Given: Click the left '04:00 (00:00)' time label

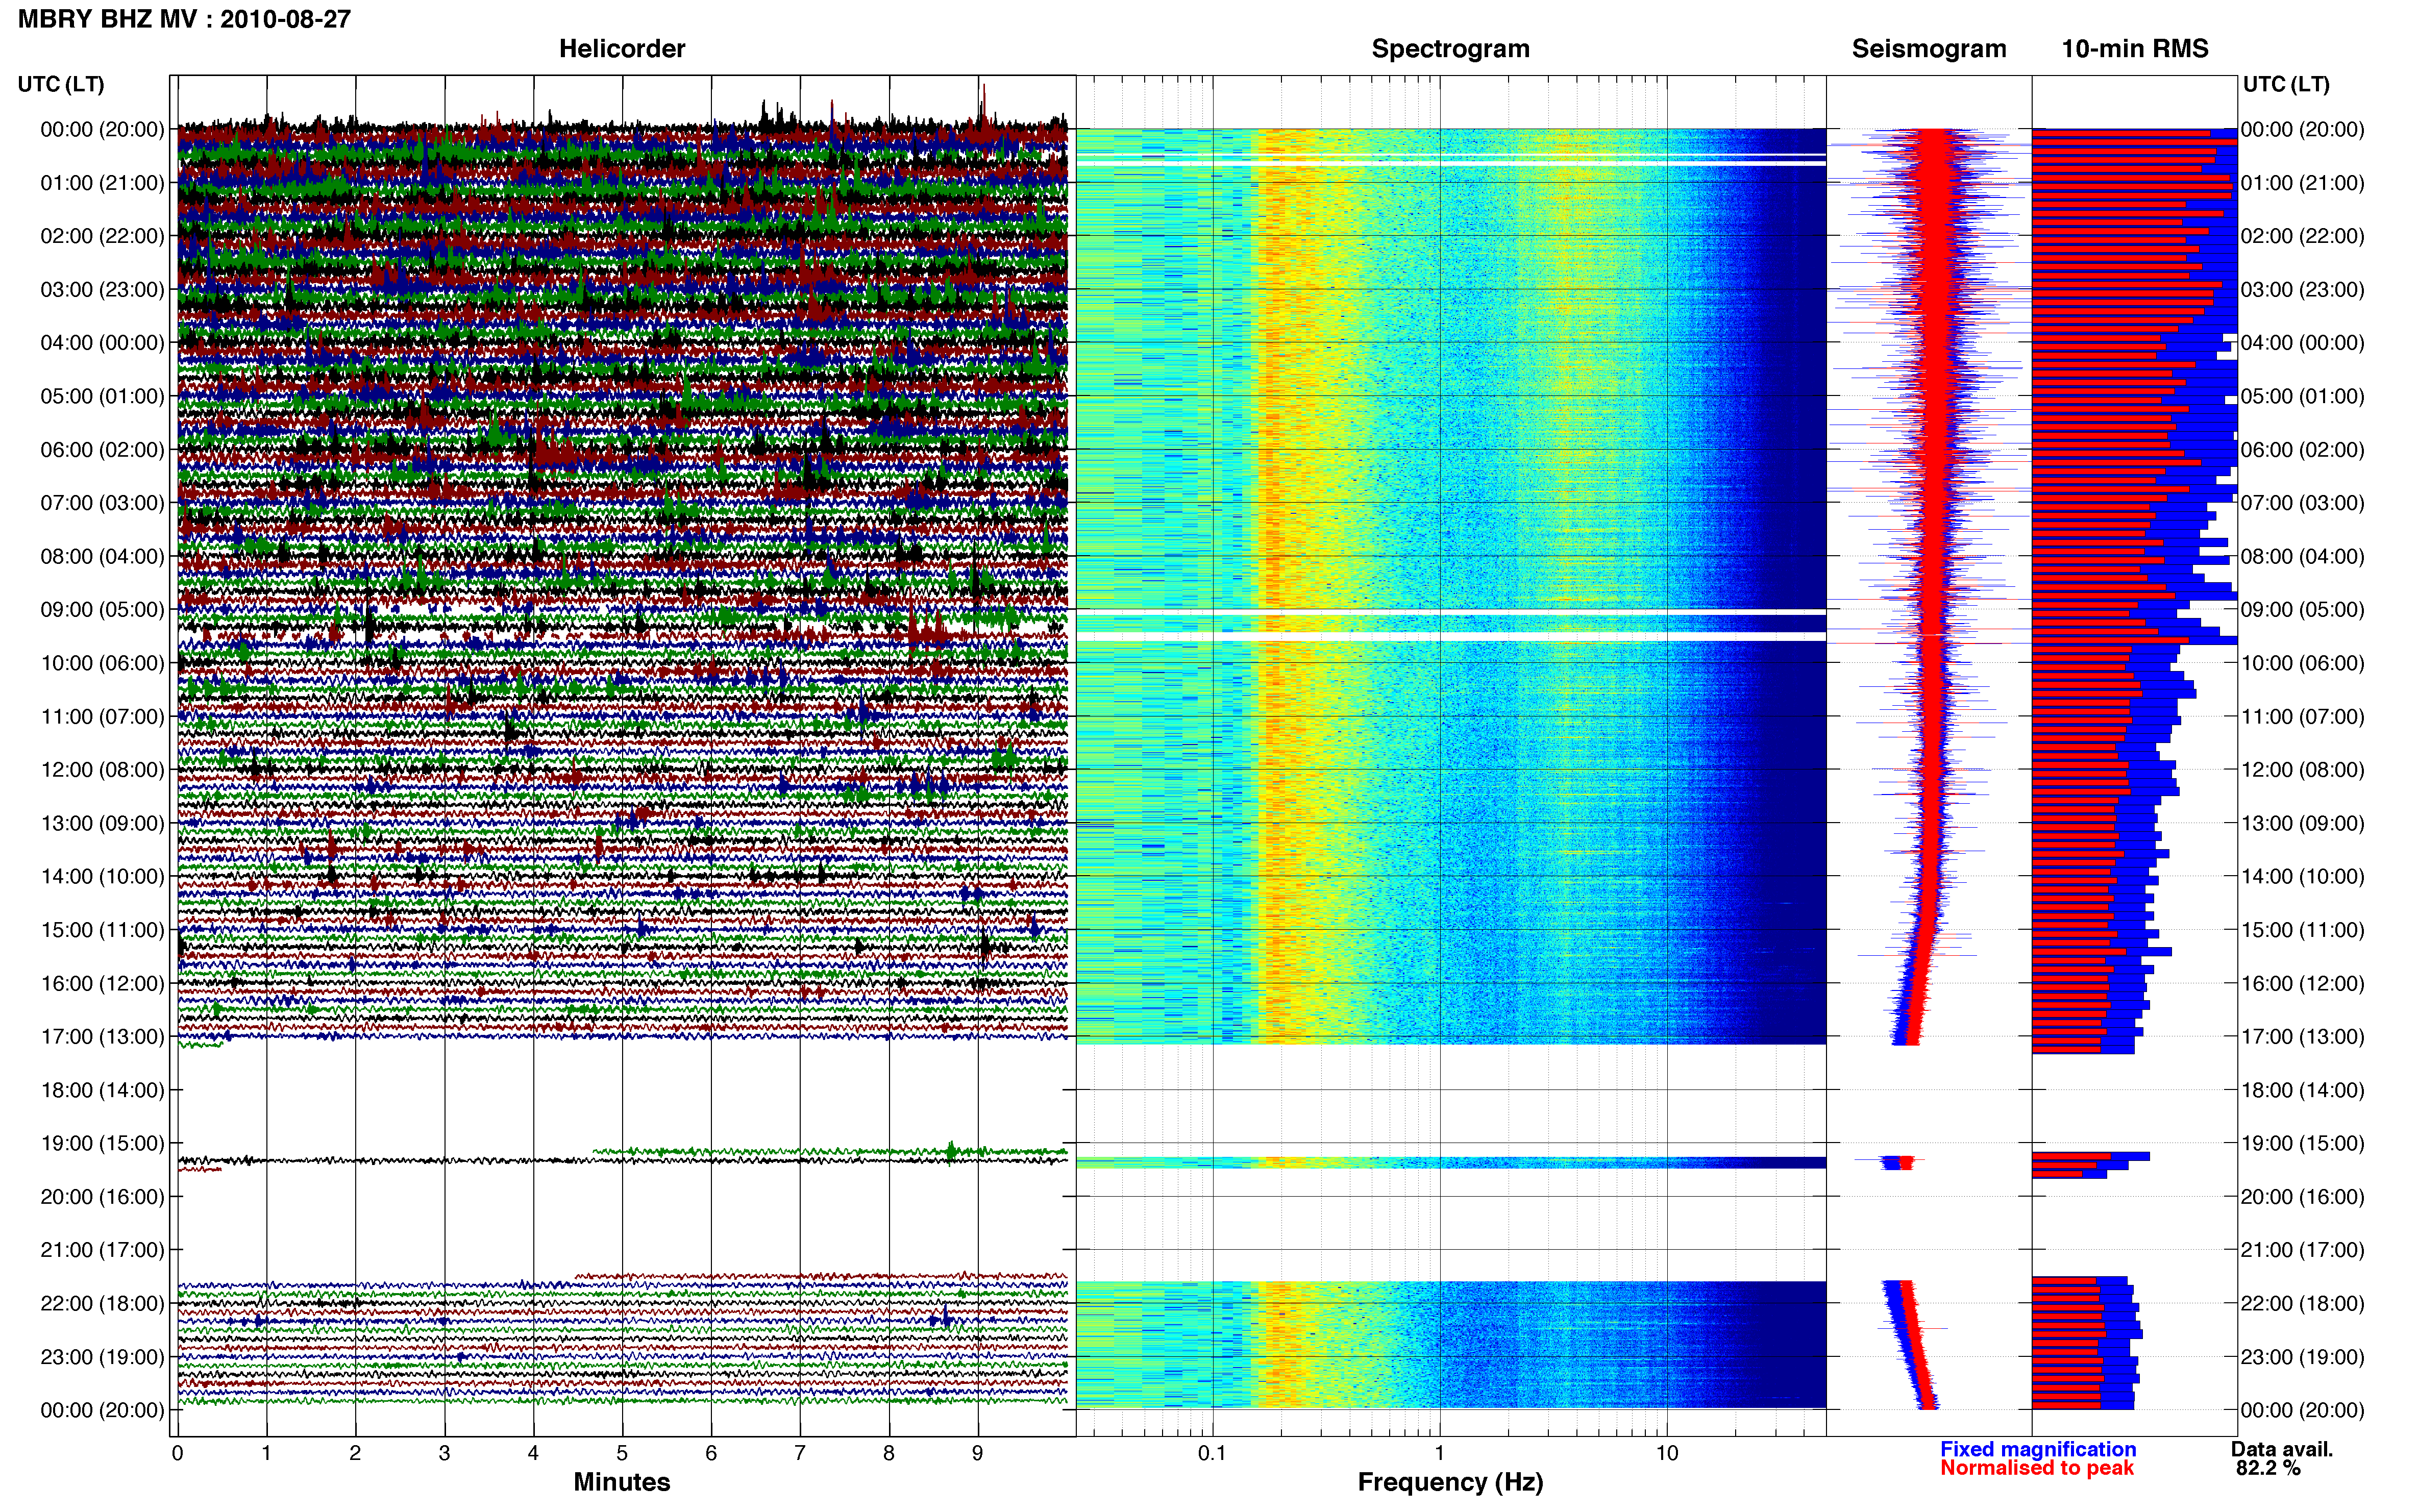Looking at the screenshot, I should tap(102, 343).
